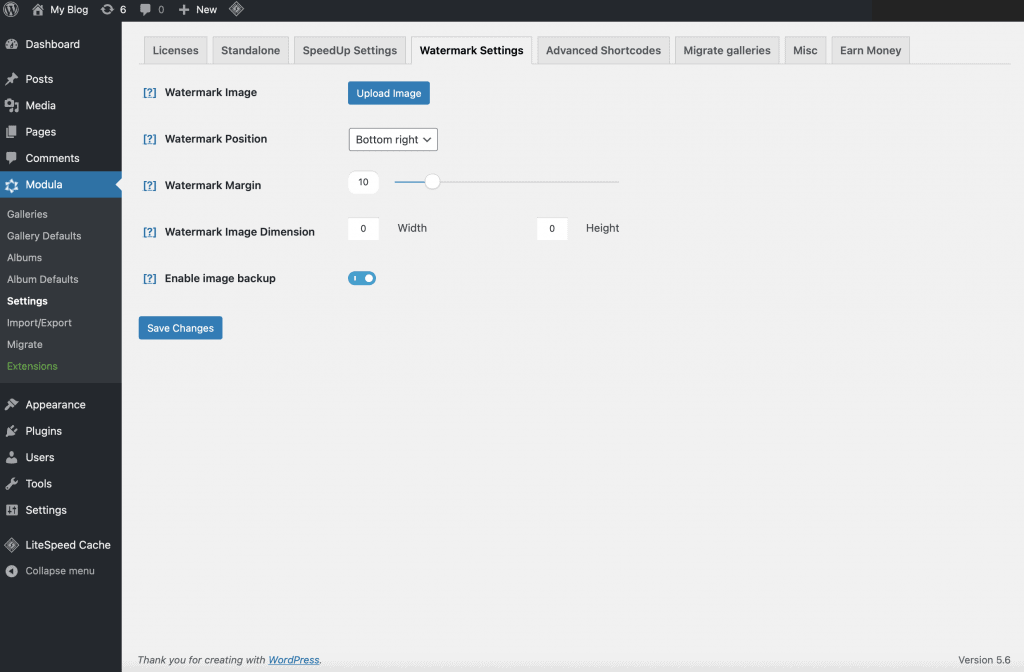The image size is (1024, 672).
Task: Open the Appearance menu
Action: click(55, 405)
